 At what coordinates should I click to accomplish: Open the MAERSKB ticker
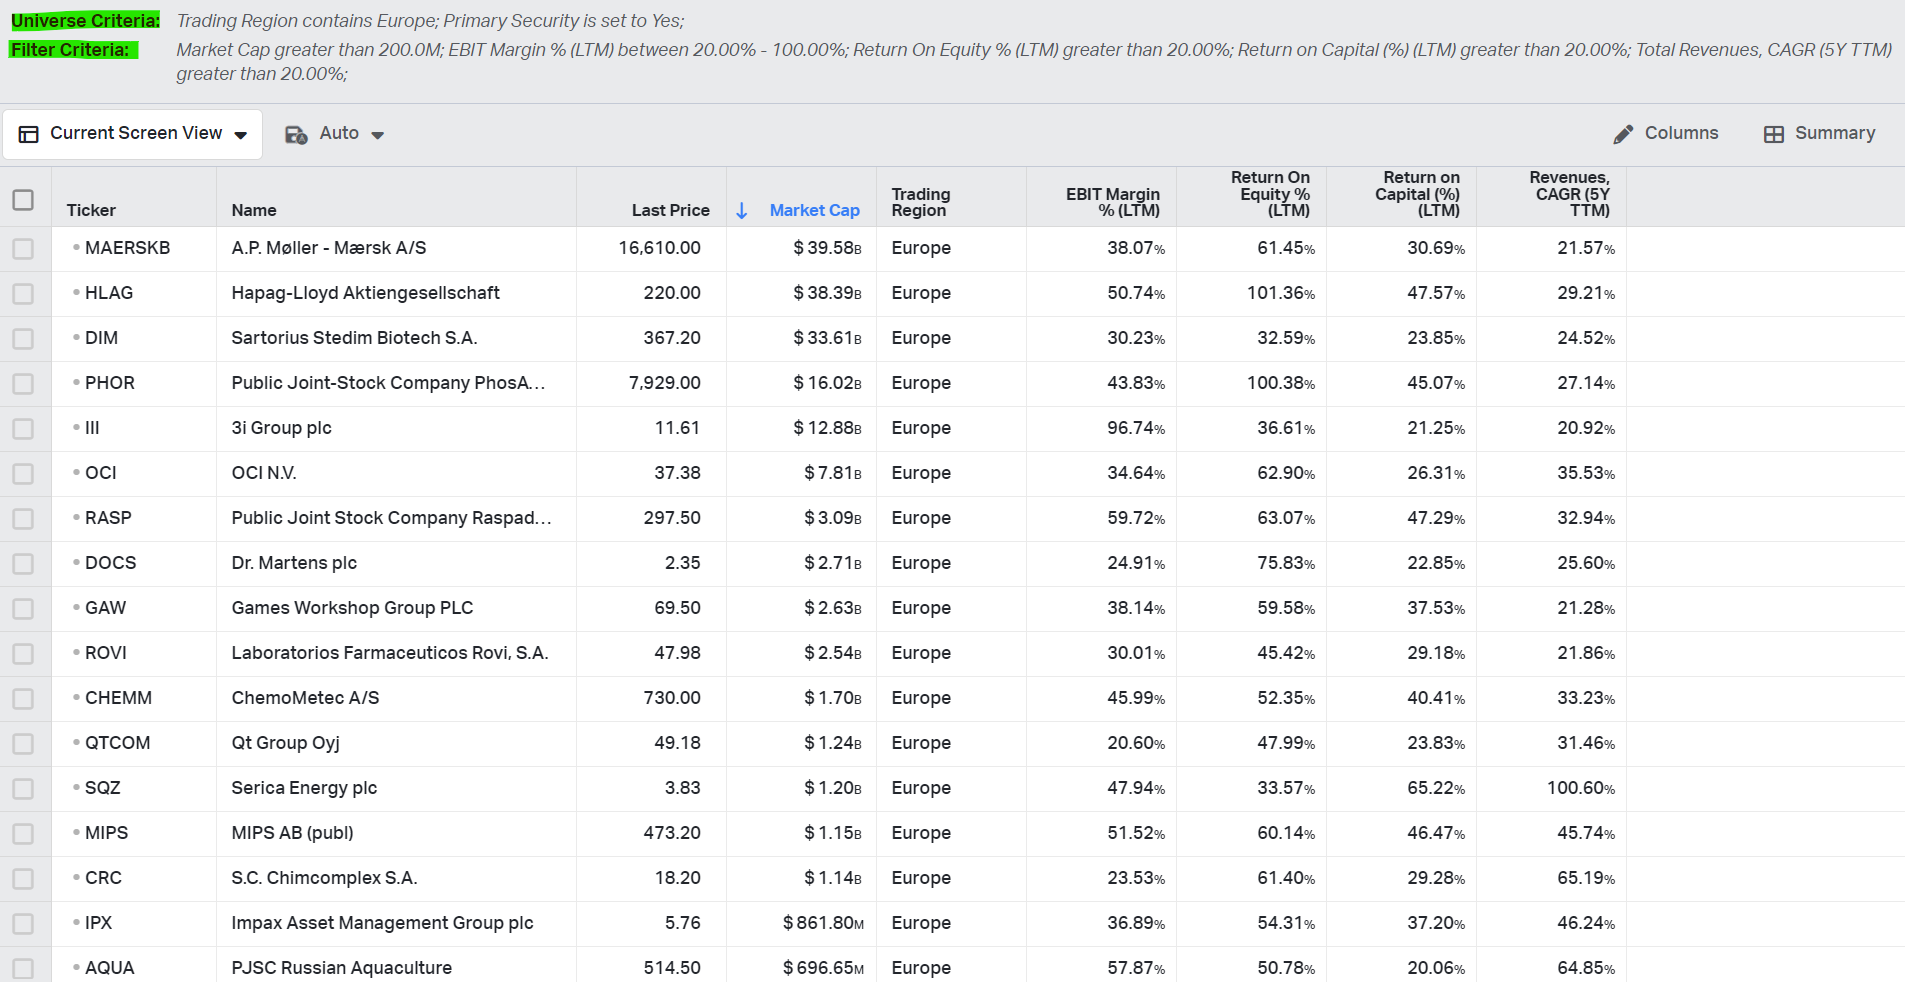(127, 248)
